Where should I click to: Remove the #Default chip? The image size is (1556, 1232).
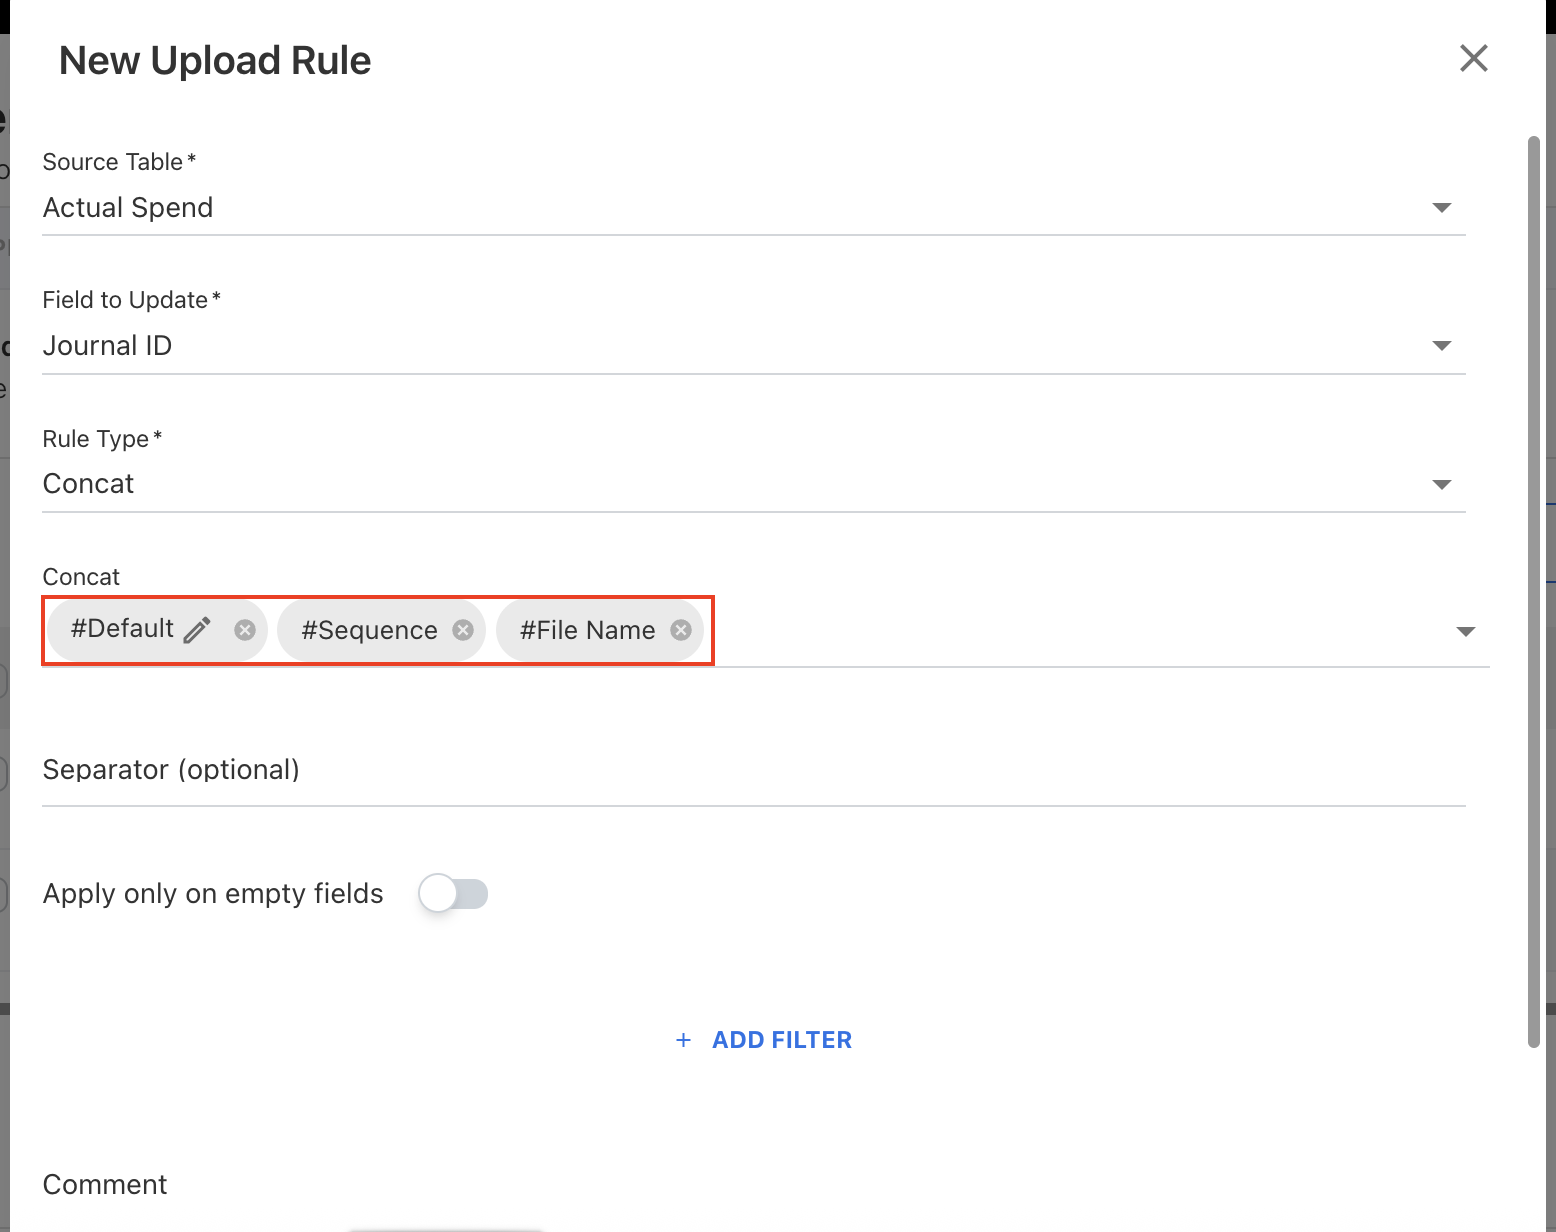[245, 630]
